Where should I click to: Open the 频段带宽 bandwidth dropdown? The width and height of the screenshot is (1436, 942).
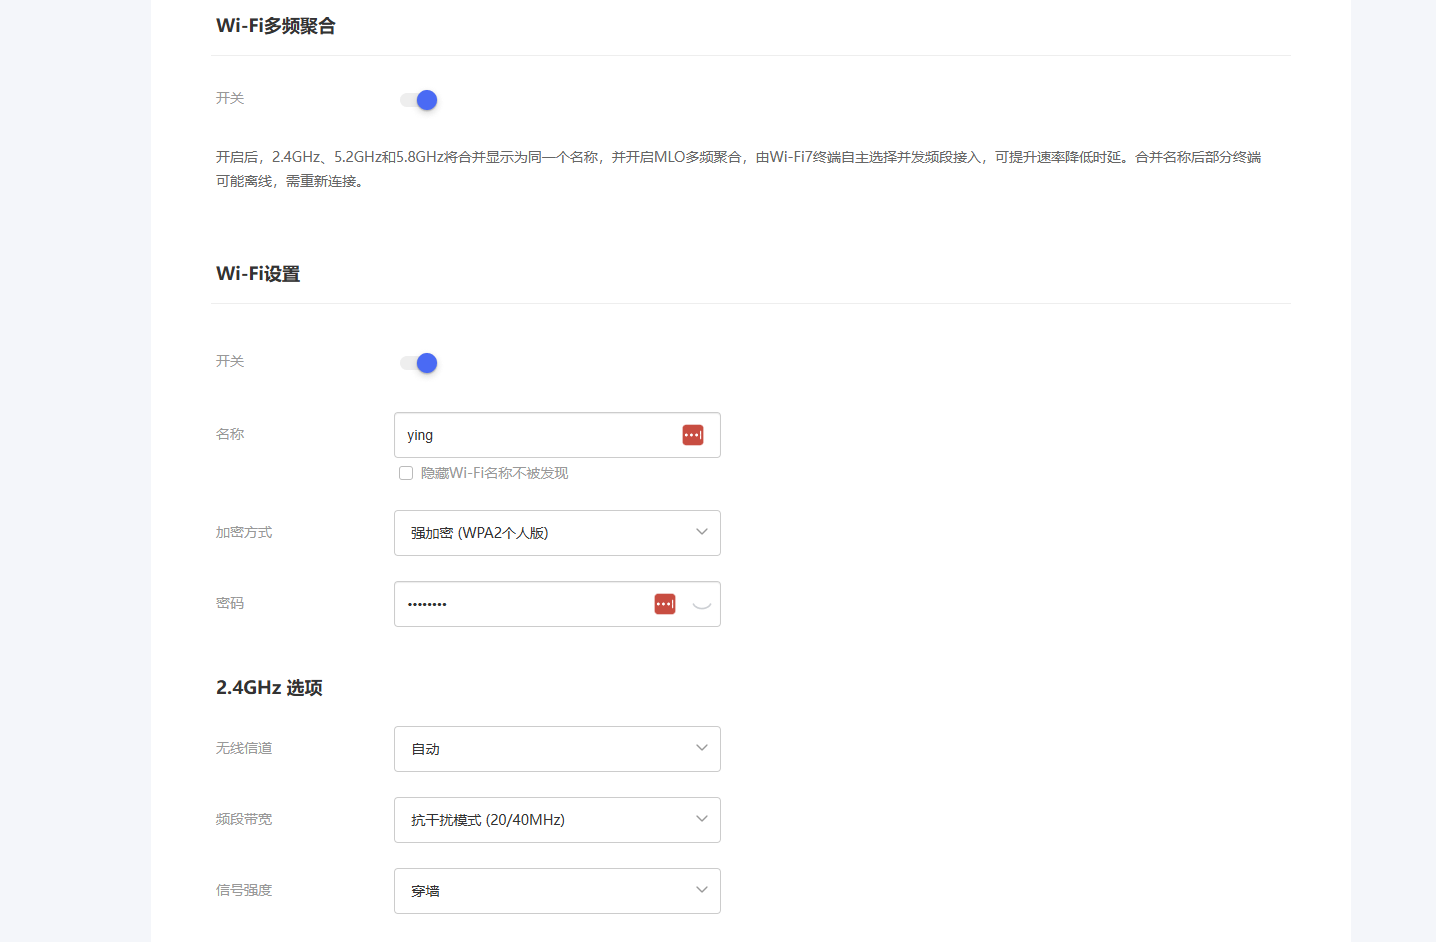[557, 819]
